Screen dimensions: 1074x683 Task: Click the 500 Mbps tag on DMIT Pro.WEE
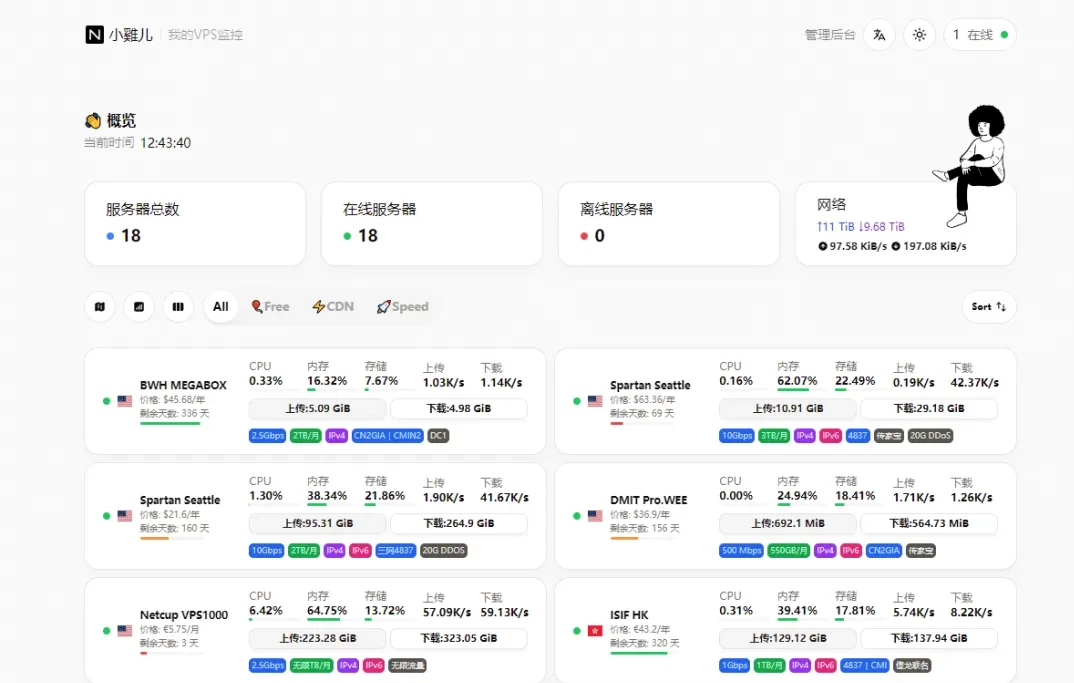[x=741, y=551]
